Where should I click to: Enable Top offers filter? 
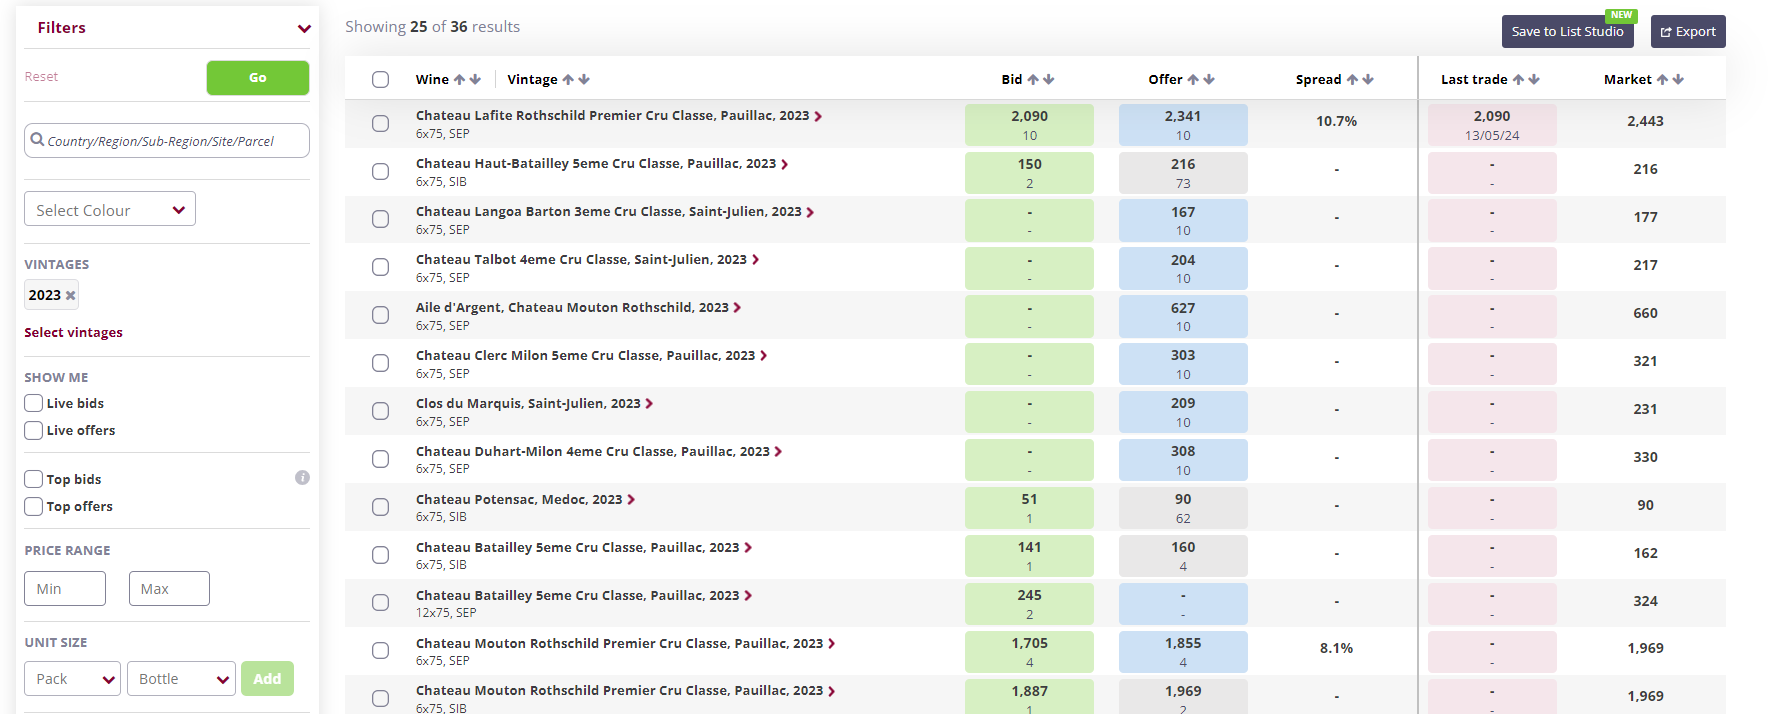click(34, 506)
